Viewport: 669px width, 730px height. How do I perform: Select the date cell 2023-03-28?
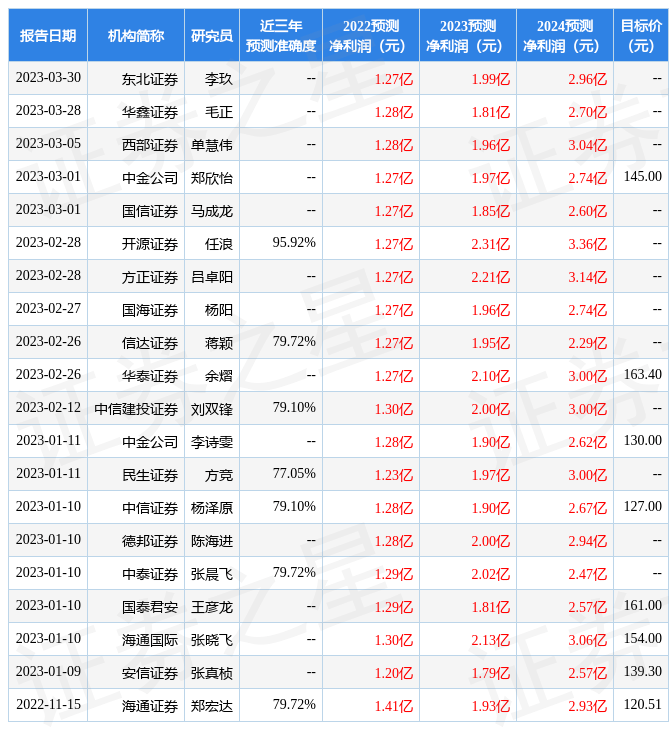[48, 111]
